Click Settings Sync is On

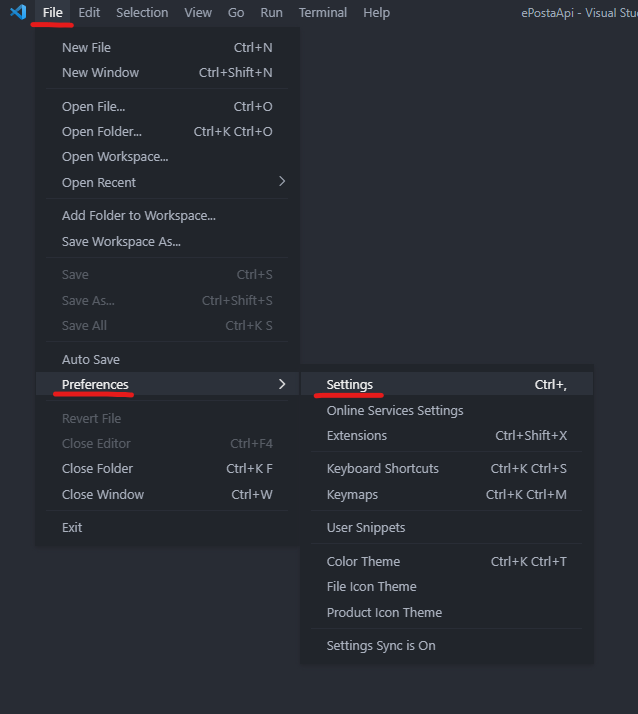click(446, 646)
